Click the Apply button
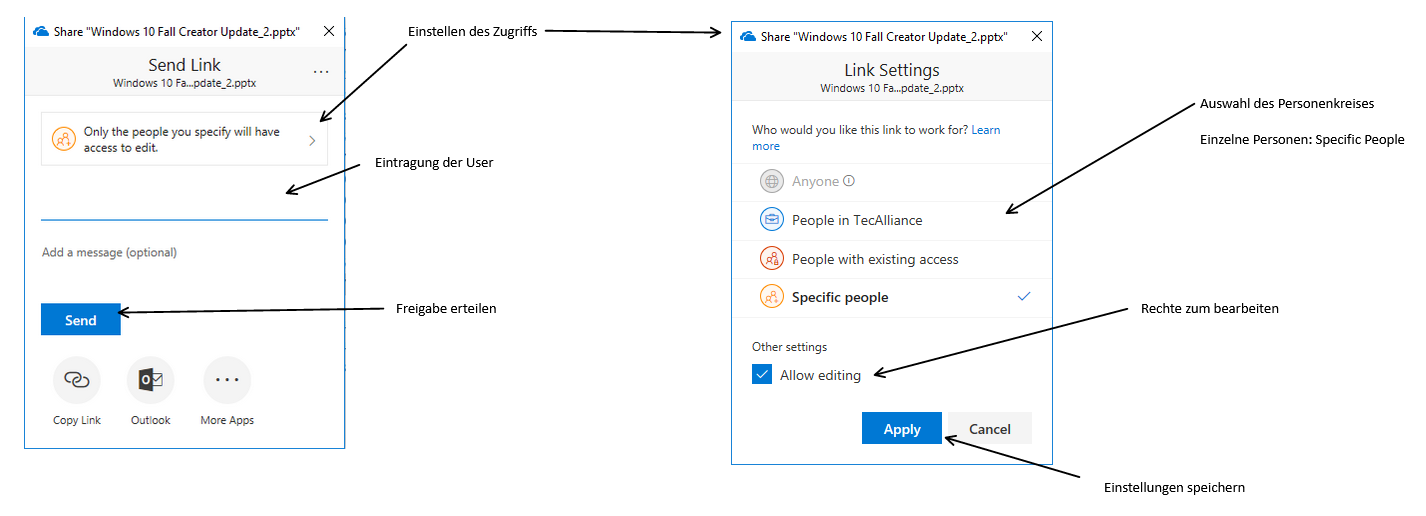Viewport: 1426px width, 516px height. (x=901, y=429)
